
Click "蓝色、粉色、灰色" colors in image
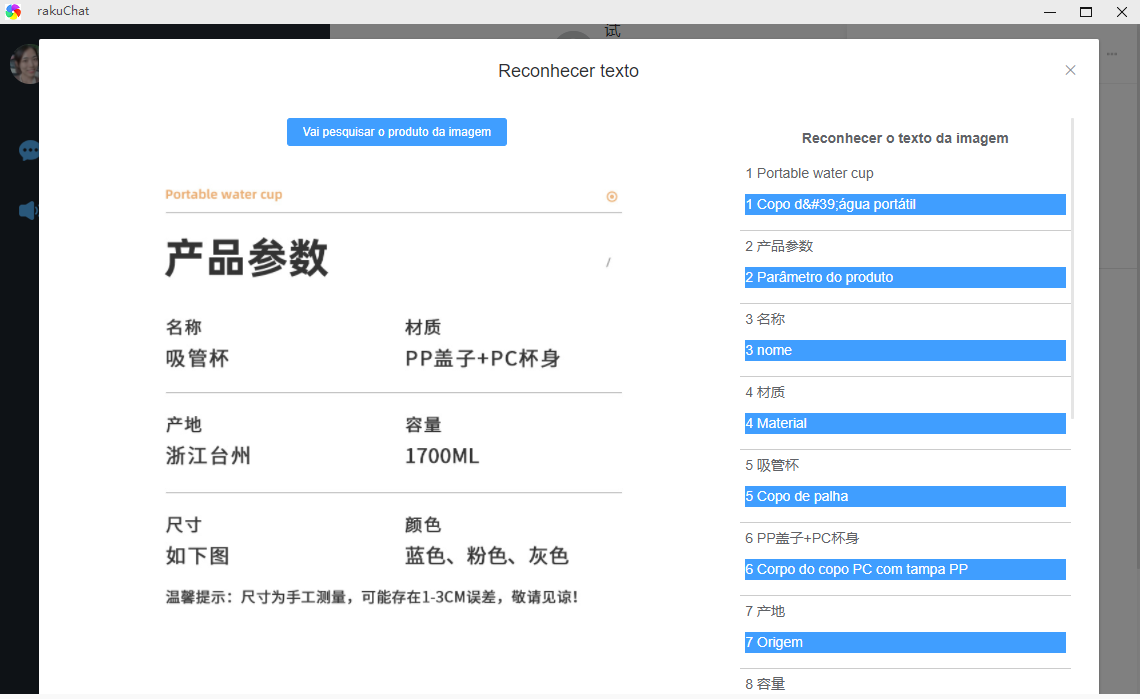[x=486, y=556]
